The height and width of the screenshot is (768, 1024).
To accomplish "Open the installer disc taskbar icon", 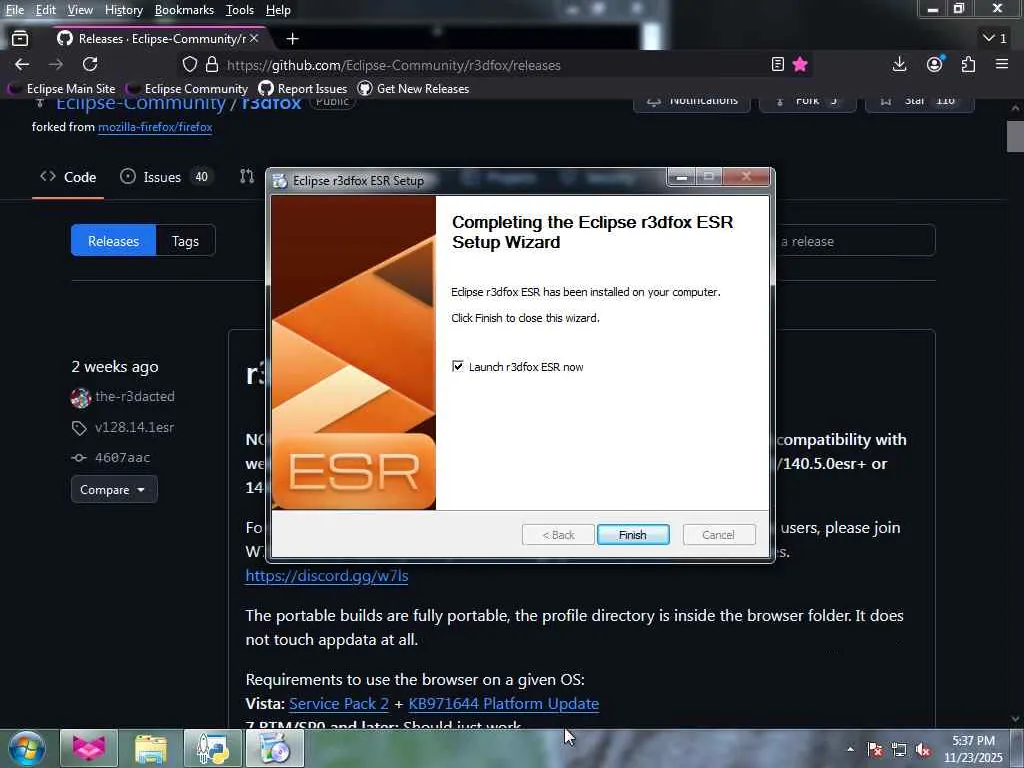I will (275, 748).
